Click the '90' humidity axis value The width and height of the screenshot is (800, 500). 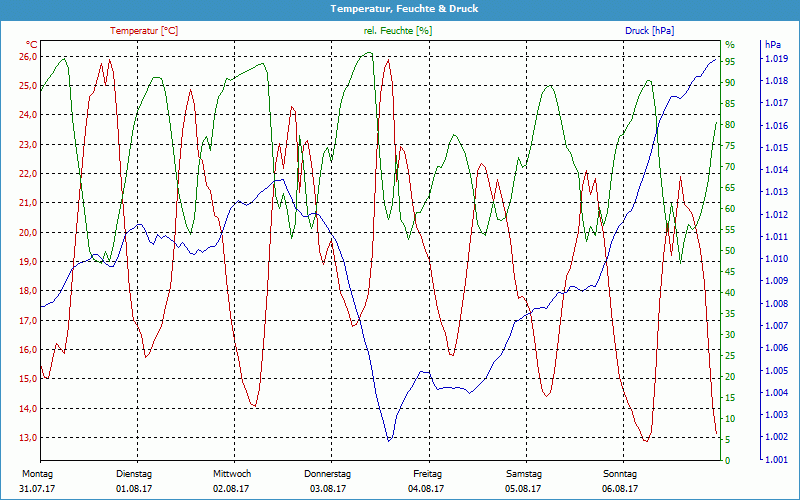tap(730, 82)
